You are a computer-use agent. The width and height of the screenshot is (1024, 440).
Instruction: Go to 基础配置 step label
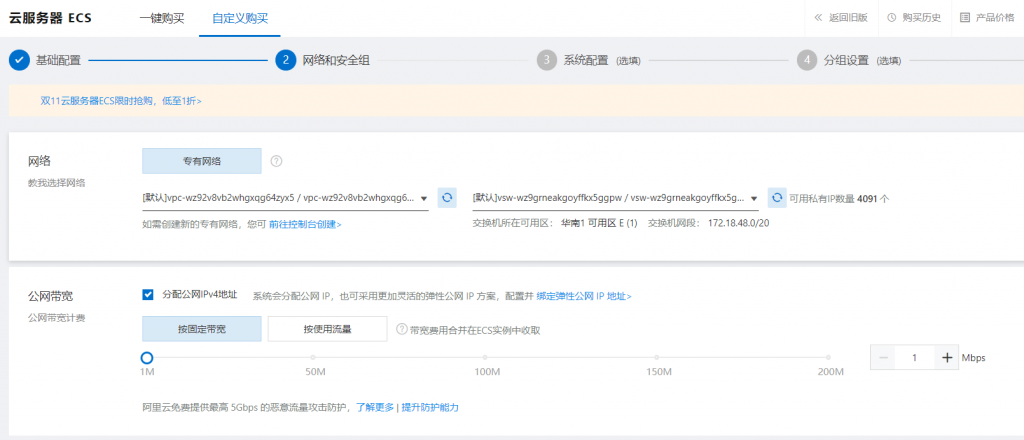pos(58,61)
